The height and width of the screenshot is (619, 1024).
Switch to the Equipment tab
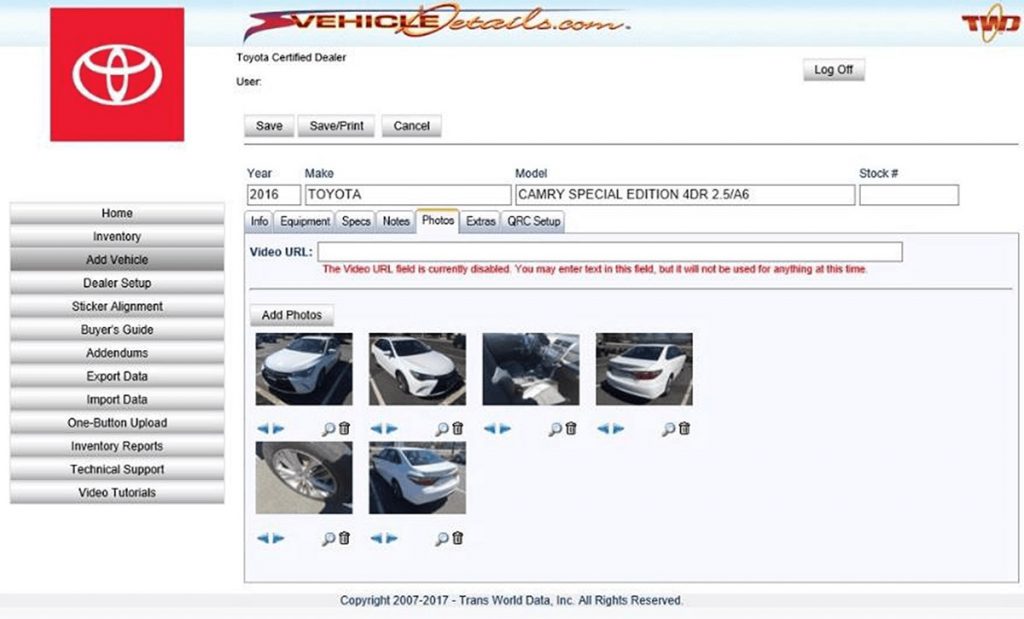pyautogui.click(x=305, y=221)
